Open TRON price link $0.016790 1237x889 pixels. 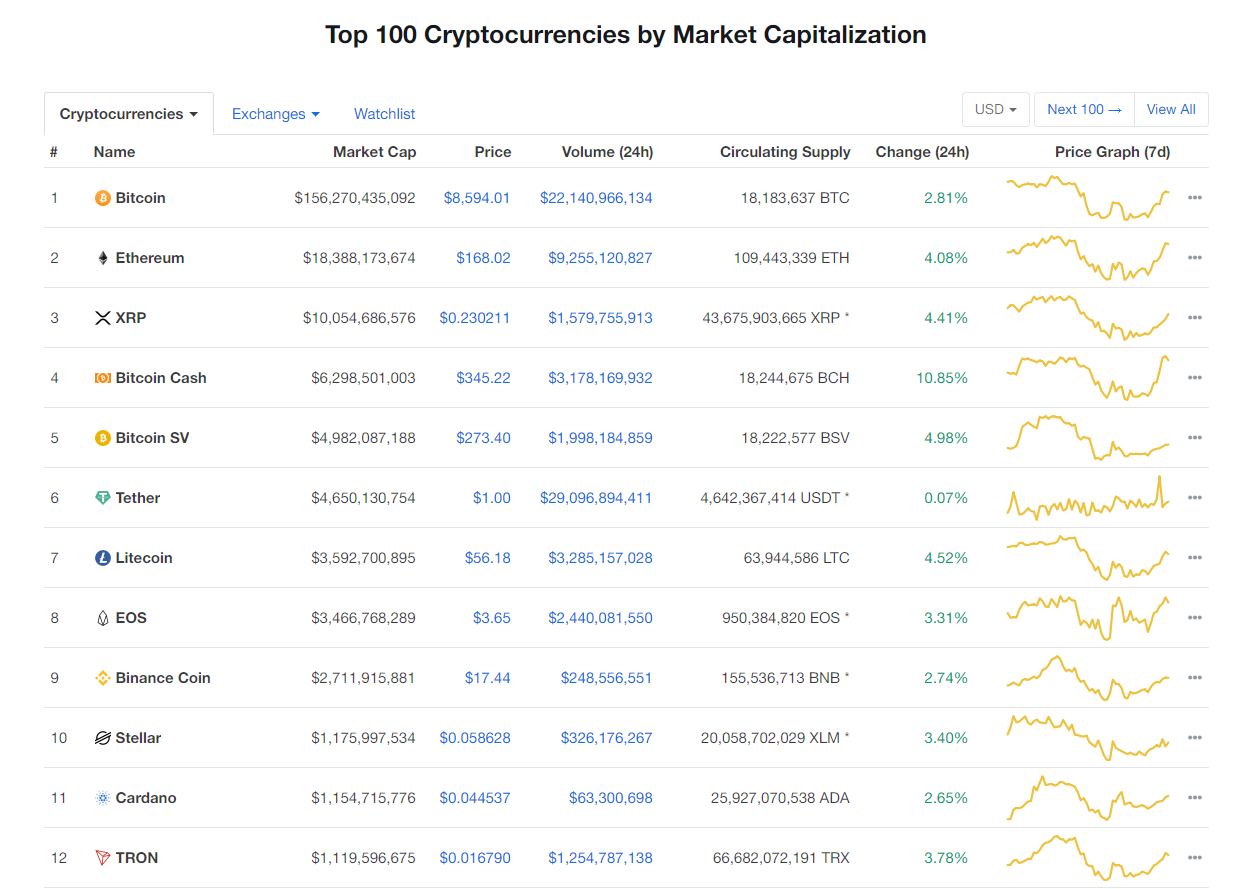tap(475, 858)
